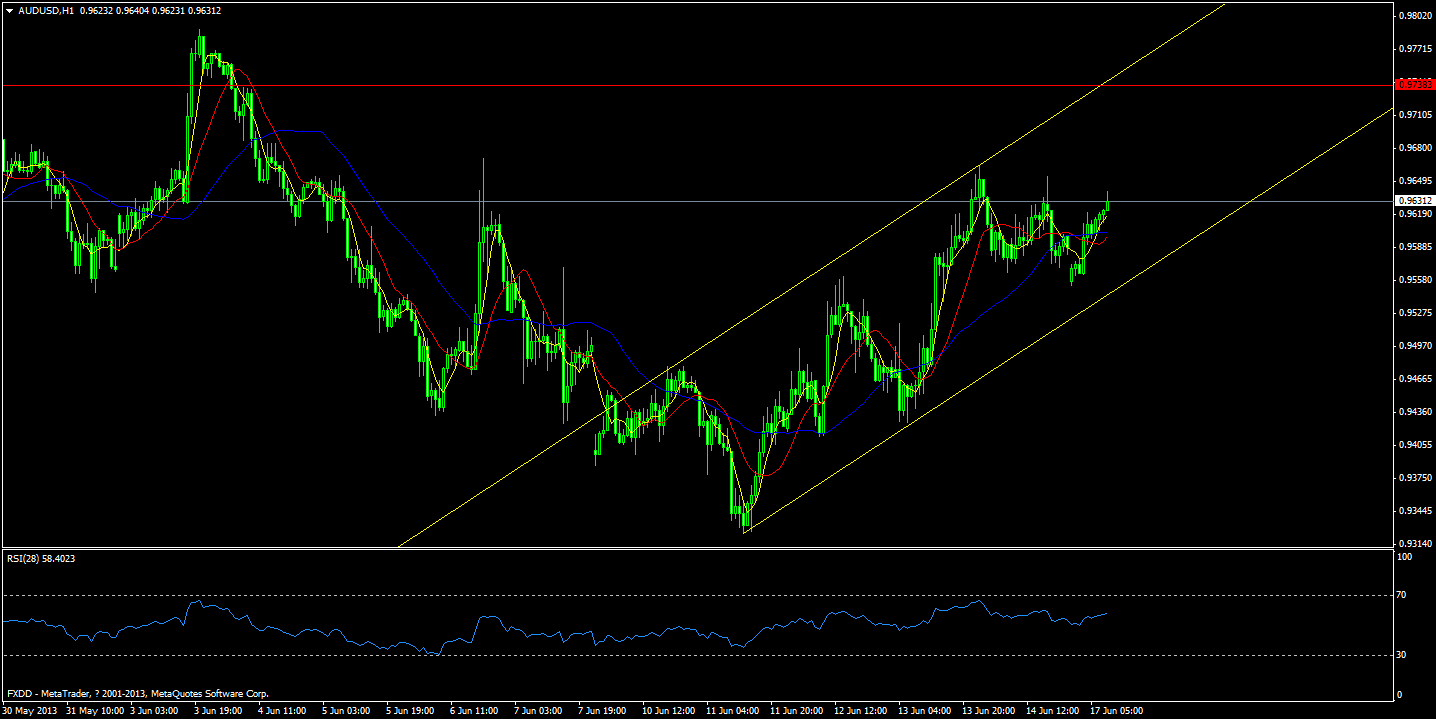Click the RSI scale value 70
1436x719 pixels.
pos(1402,595)
